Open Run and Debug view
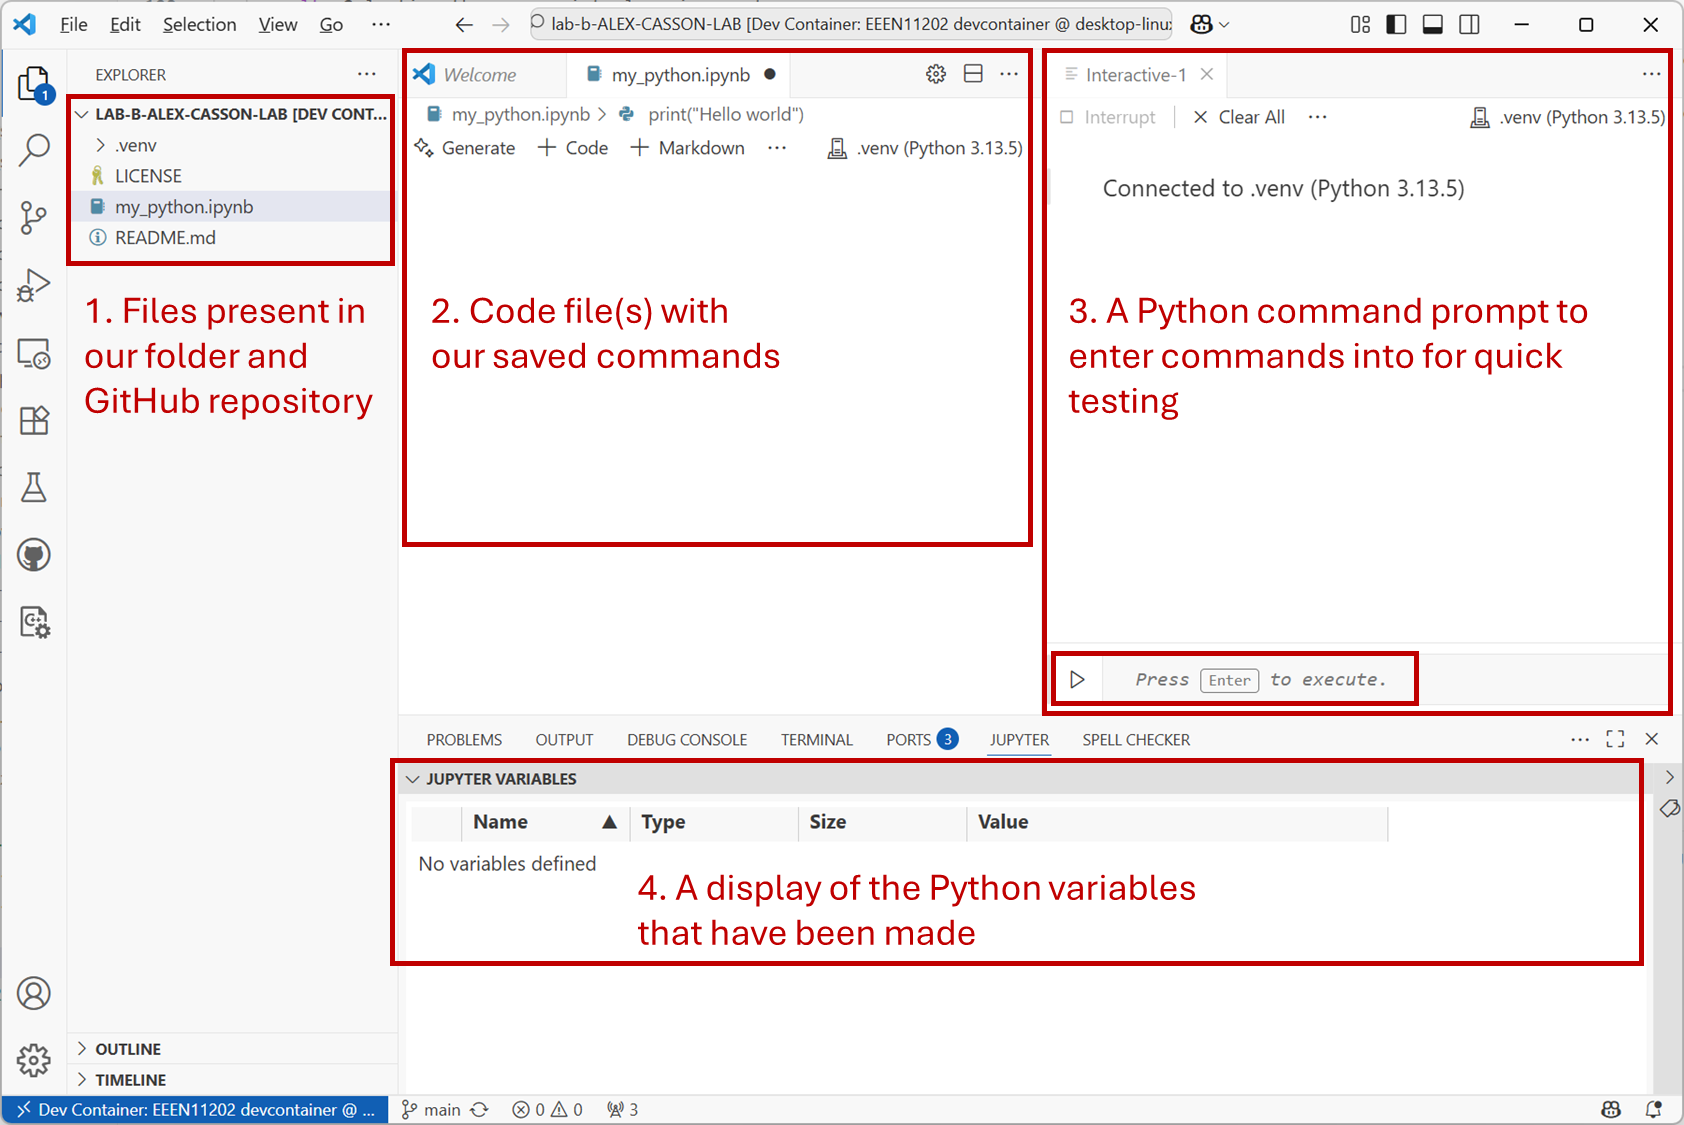This screenshot has width=1684, height=1125. click(x=34, y=286)
